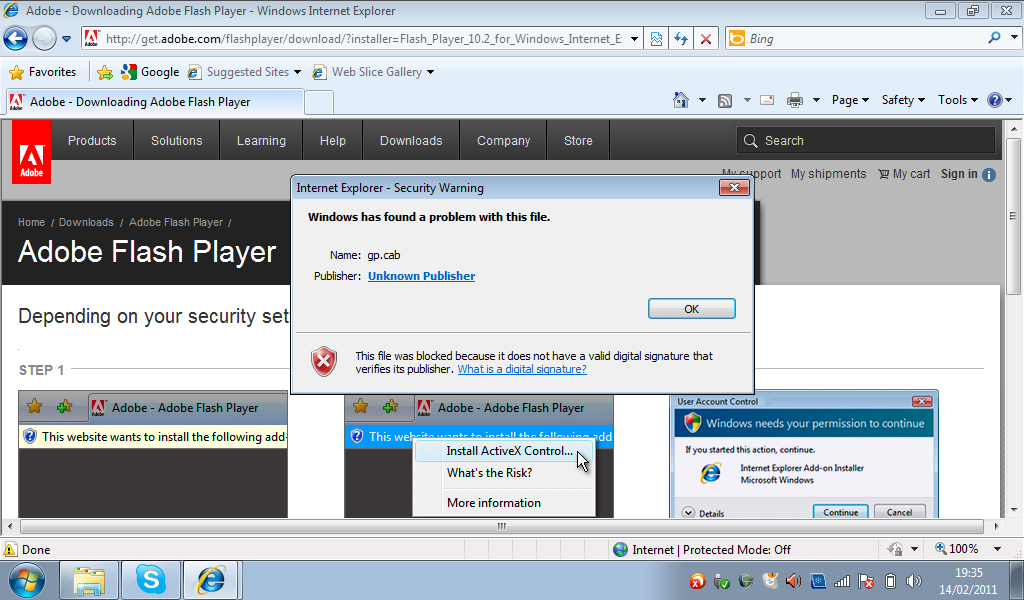Click the red Adobe logo
The height and width of the screenshot is (600, 1024).
point(31,152)
